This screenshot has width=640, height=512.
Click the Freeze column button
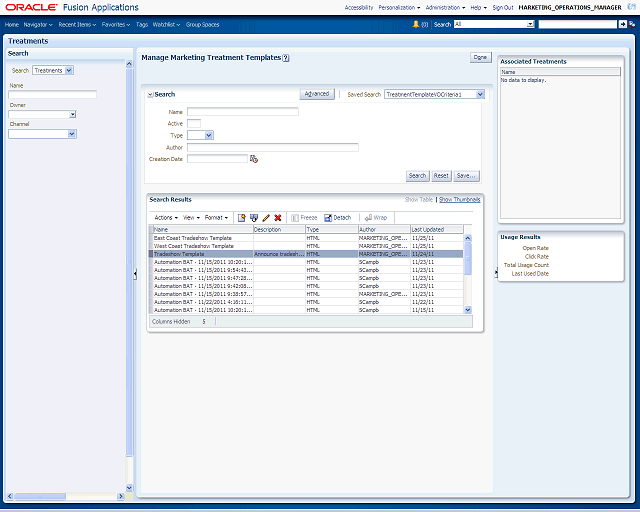pos(304,218)
